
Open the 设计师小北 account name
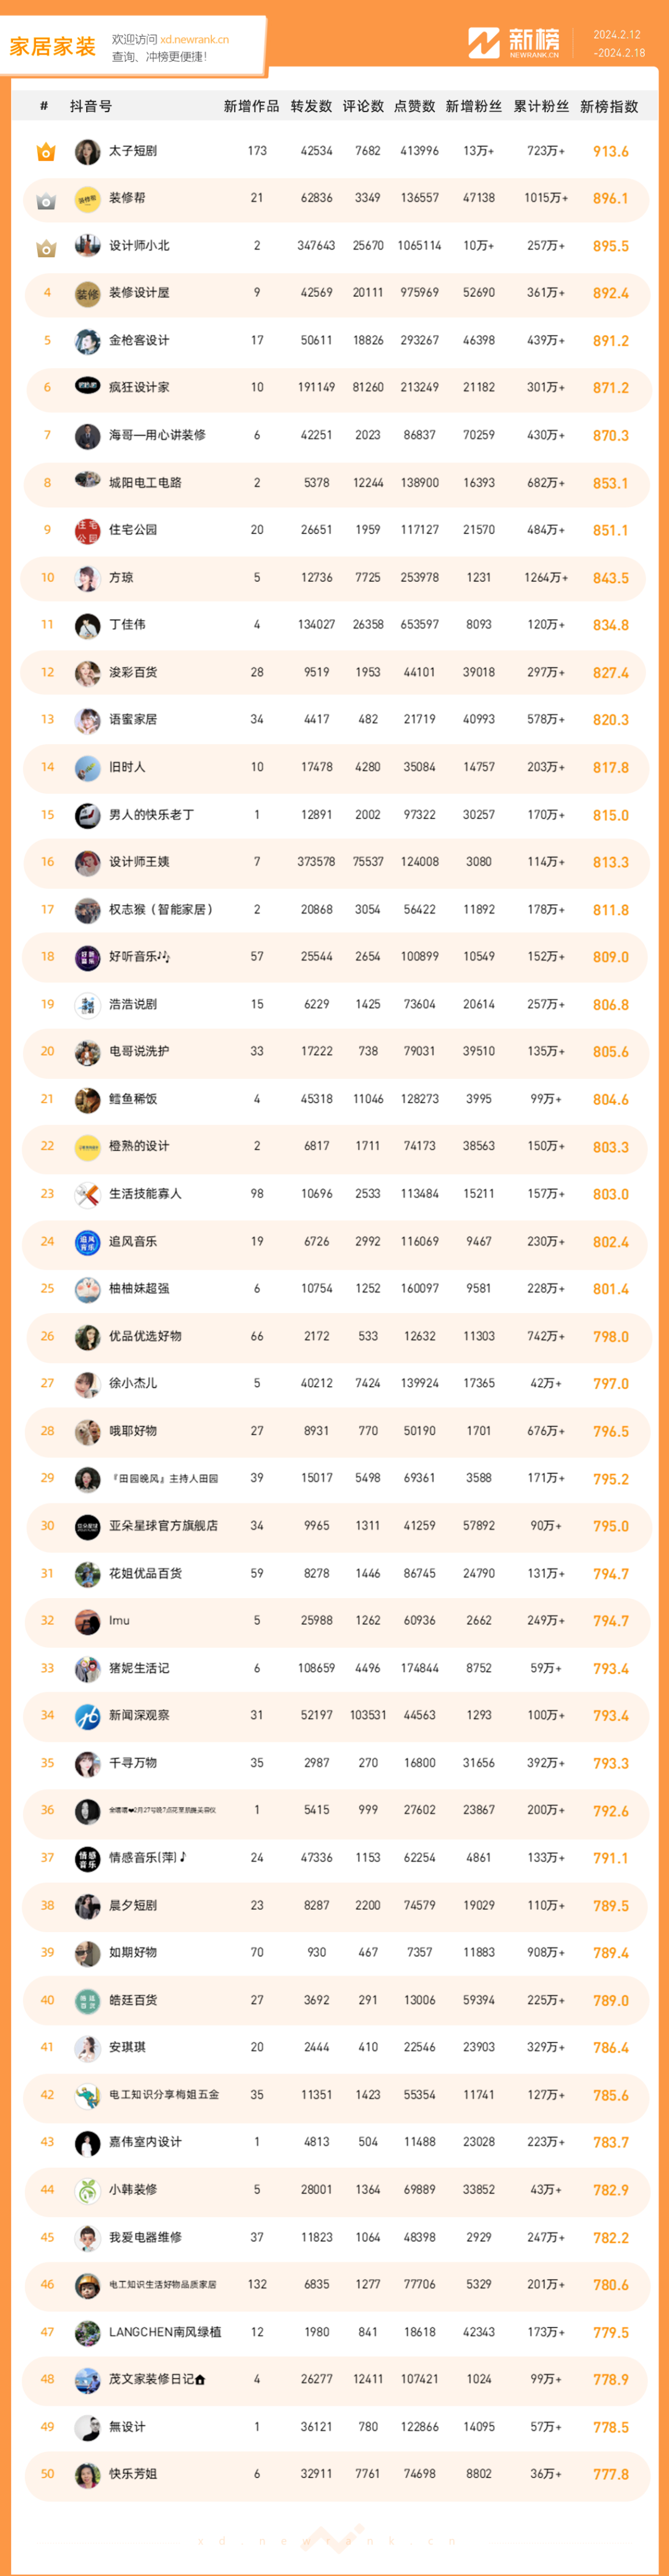pos(139,246)
